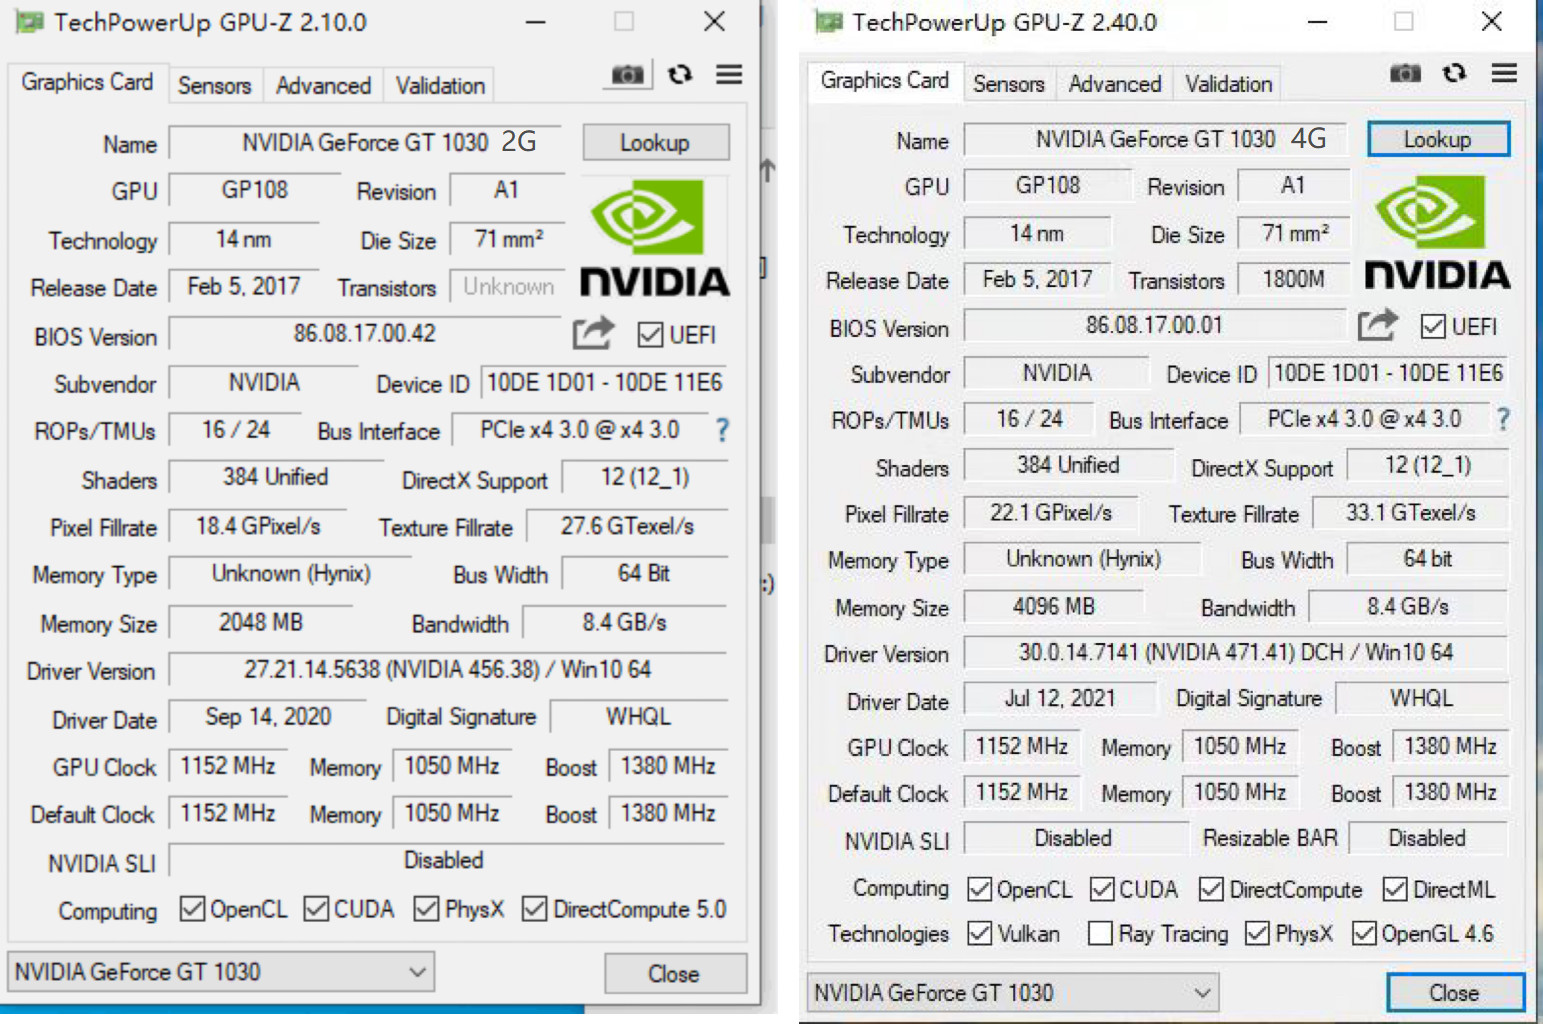Click Memory Size value 2048 MB
The width and height of the screenshot is (1543, 1024).
[x=262, y=623]
